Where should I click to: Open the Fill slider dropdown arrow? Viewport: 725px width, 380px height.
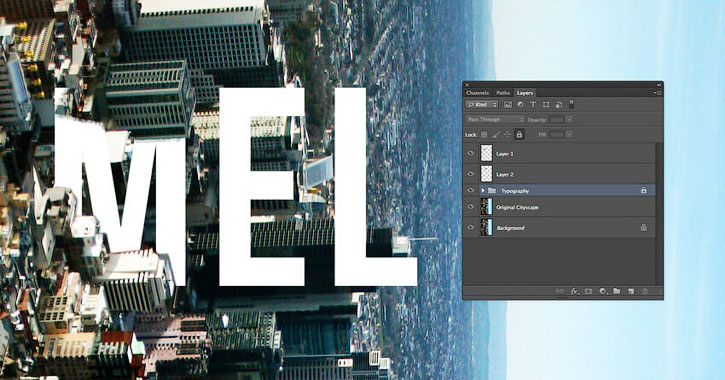pos(570,135)
